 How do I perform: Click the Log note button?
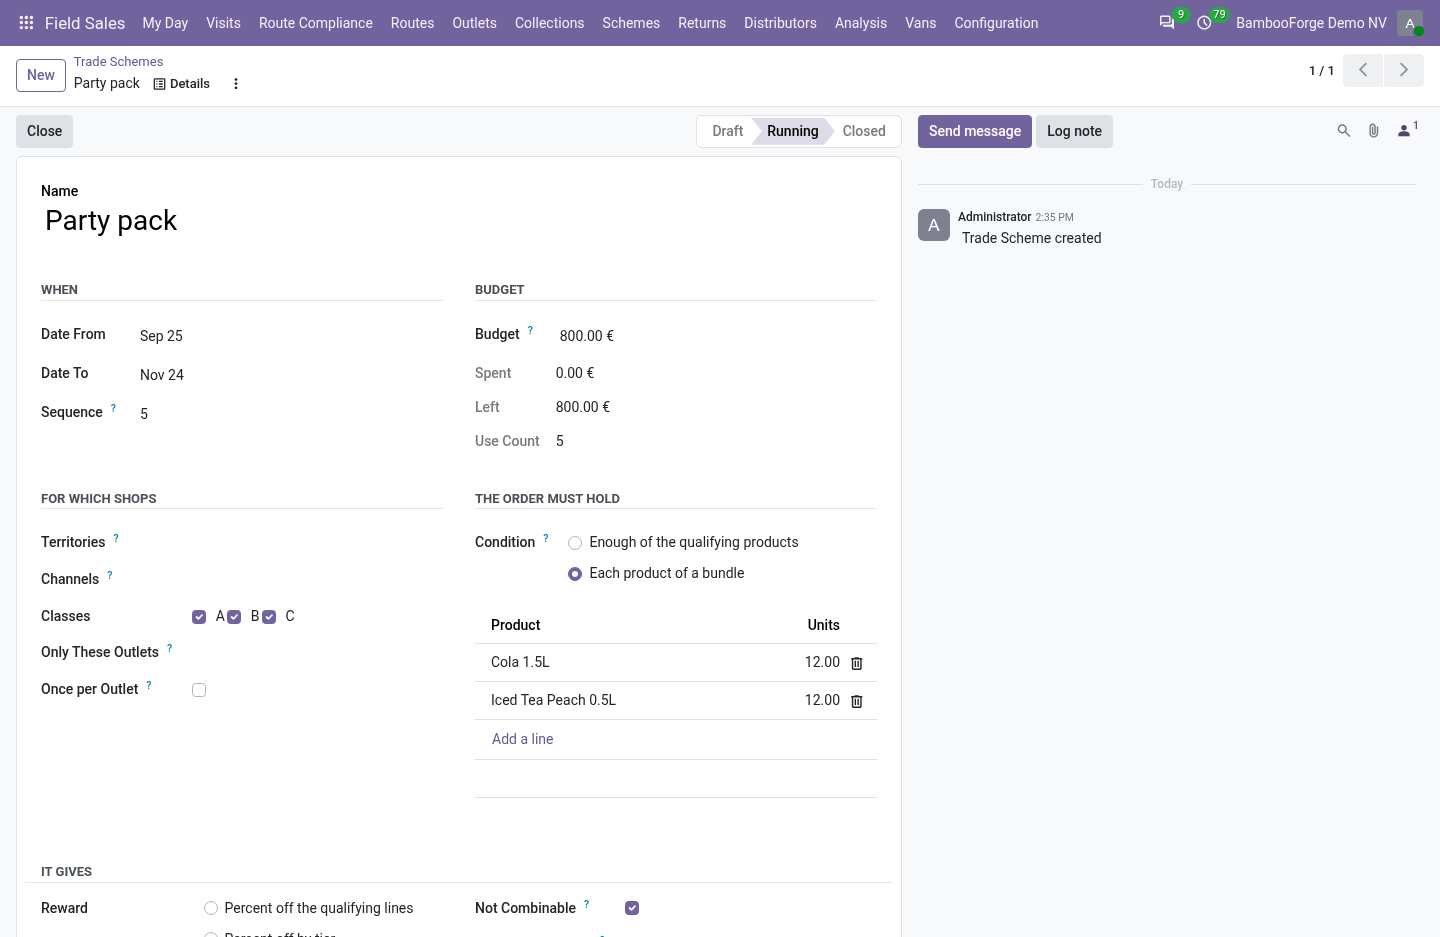click(1074, 131)
